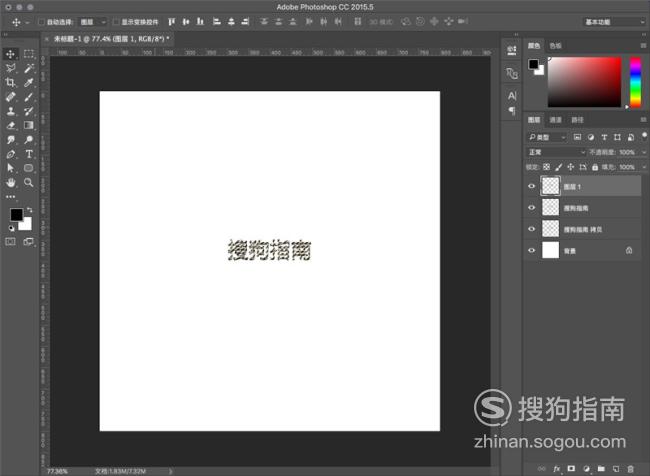Switch to the 色板 tab
The width and height of the screenshot is (650, 476).
(555, 46)
